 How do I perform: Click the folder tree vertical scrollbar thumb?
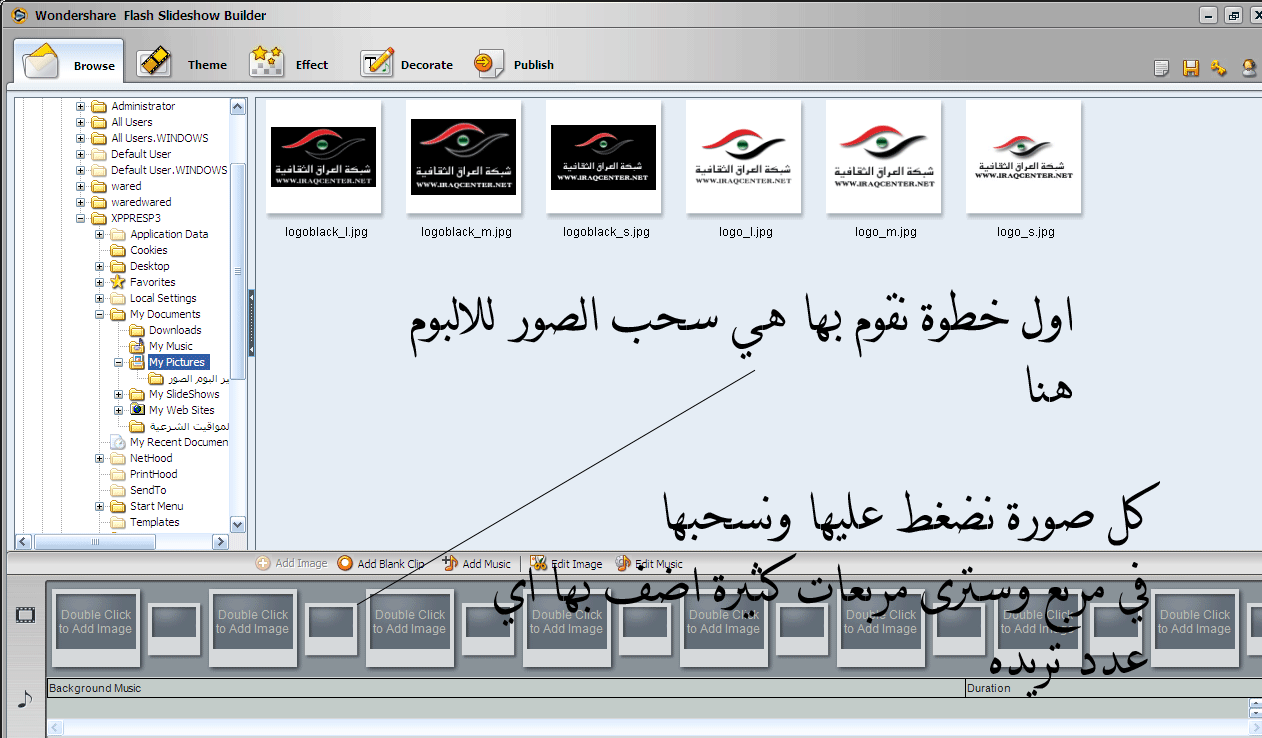(238, 270)
